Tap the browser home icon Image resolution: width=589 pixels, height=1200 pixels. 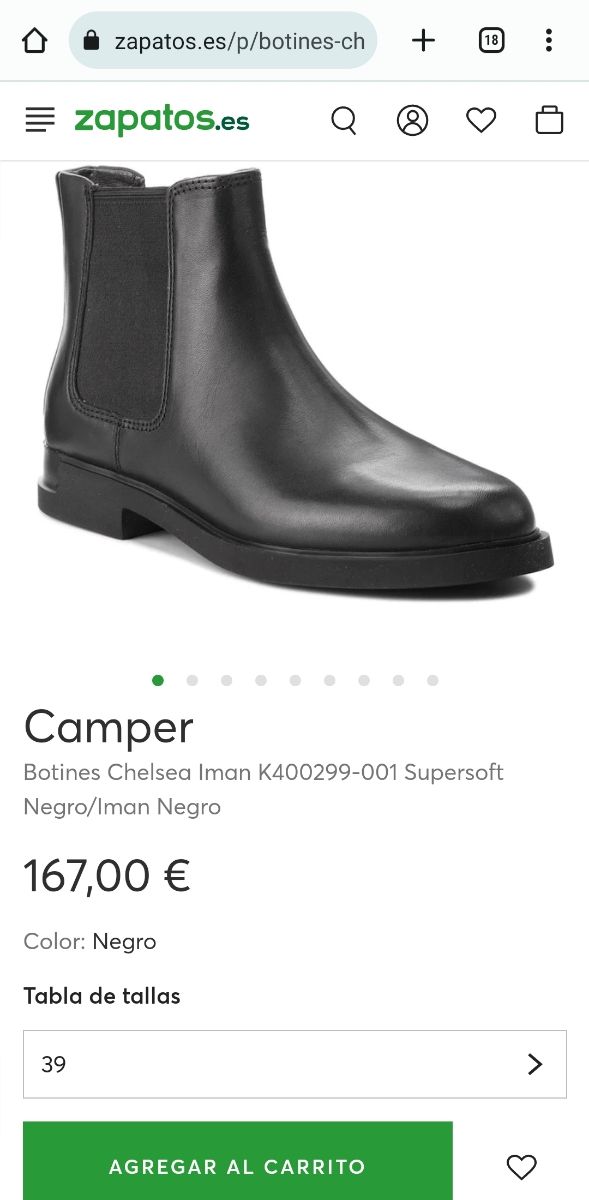pos(35,40)
